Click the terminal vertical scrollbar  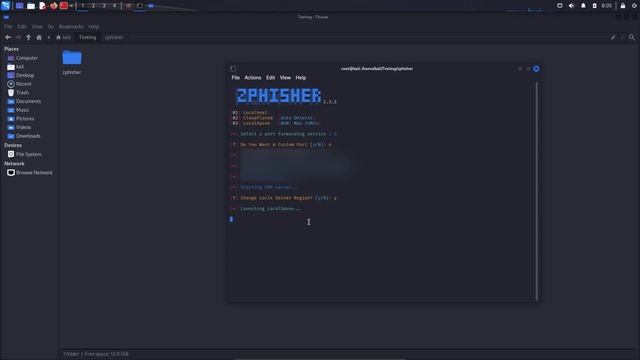536,191
